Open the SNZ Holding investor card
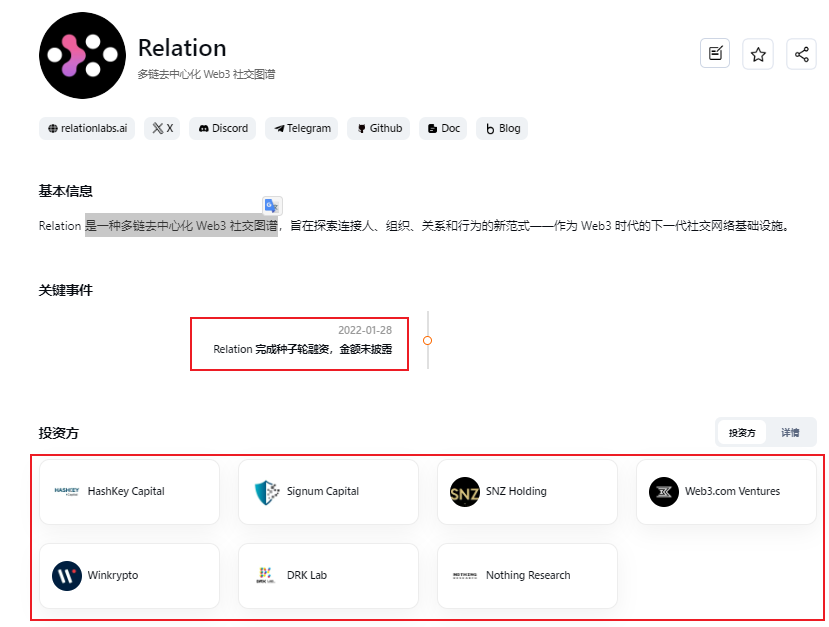This screenshot has width=829, height=627. pyautogui.click(x=528, y=492)
